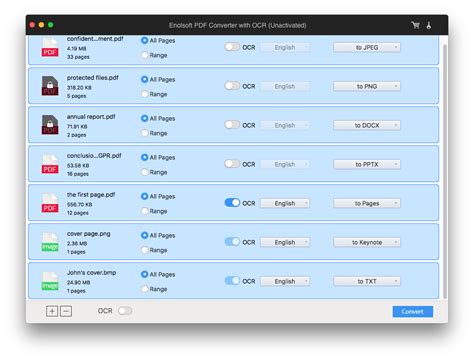Open the 'to PPTX' format dropdown
The width and height of the screenshot is (474, 360).
[367, 164]
